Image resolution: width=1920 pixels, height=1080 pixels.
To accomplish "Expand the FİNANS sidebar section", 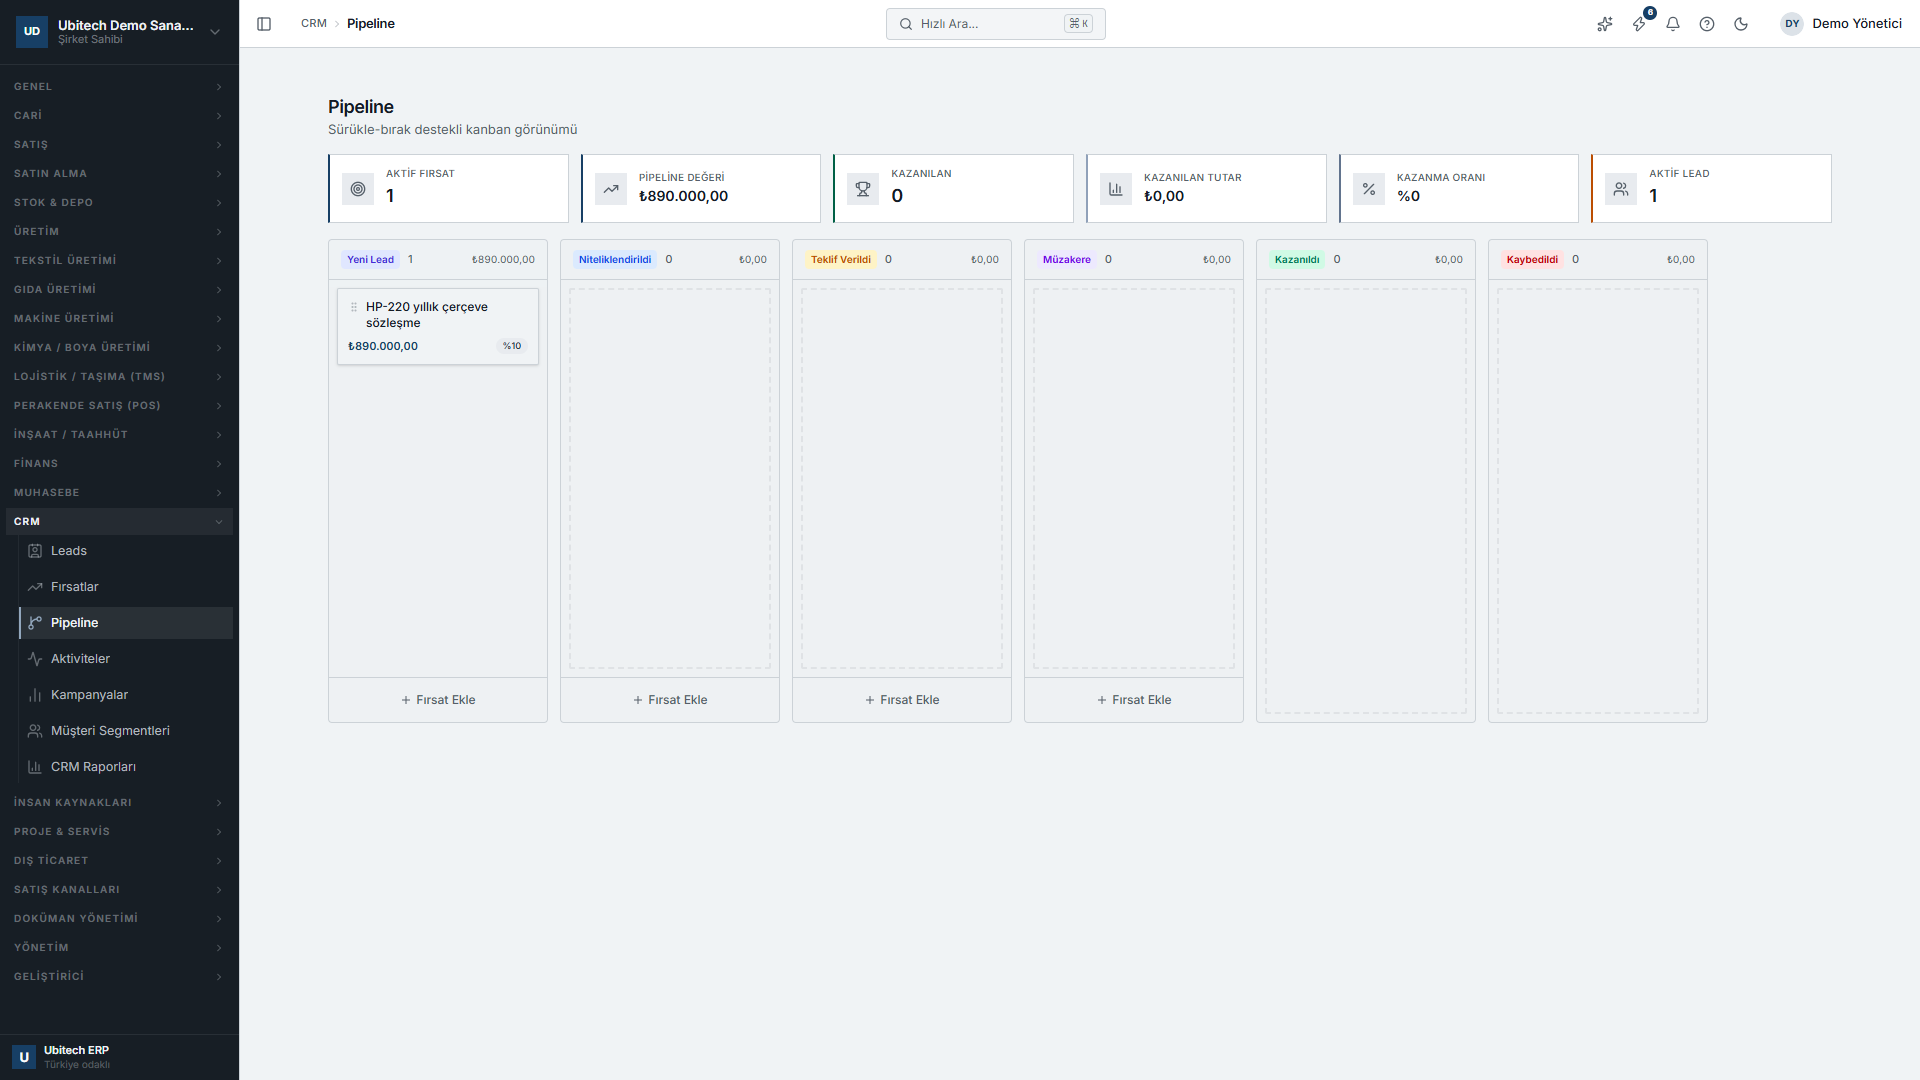I will pyautogui.click(x=119, y=464).
